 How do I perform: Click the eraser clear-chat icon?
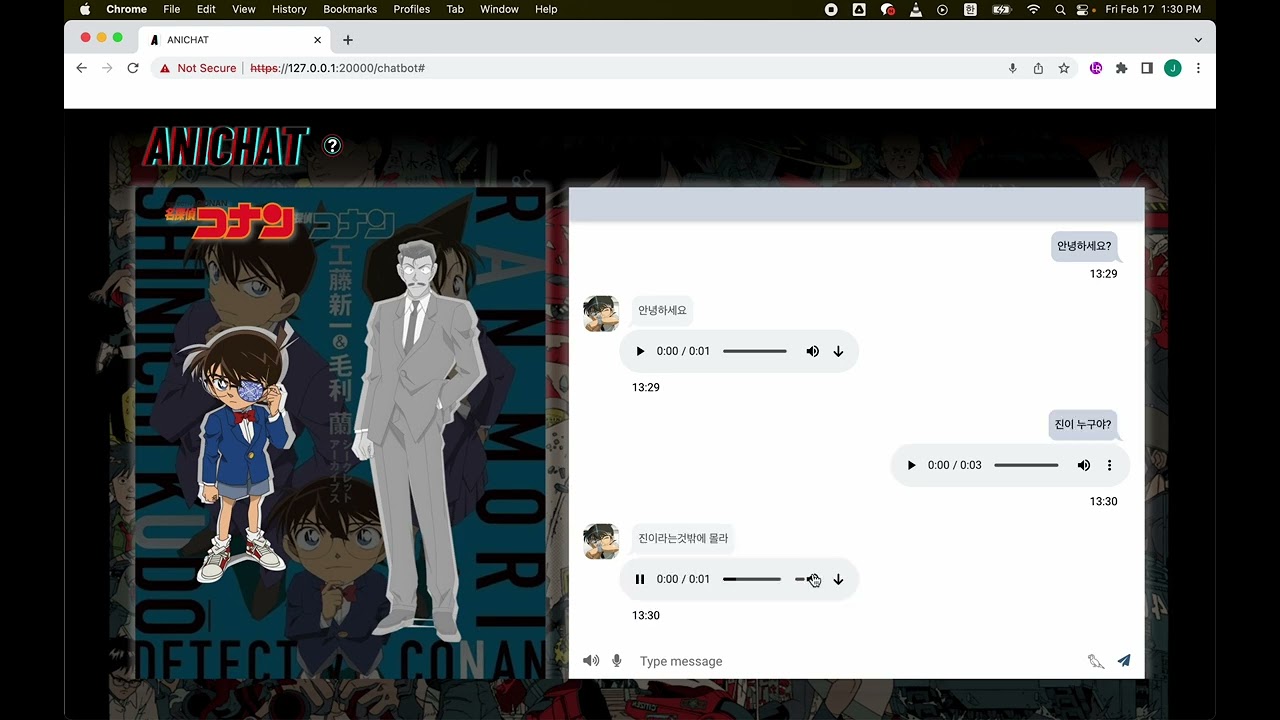tap(1096, 661)
